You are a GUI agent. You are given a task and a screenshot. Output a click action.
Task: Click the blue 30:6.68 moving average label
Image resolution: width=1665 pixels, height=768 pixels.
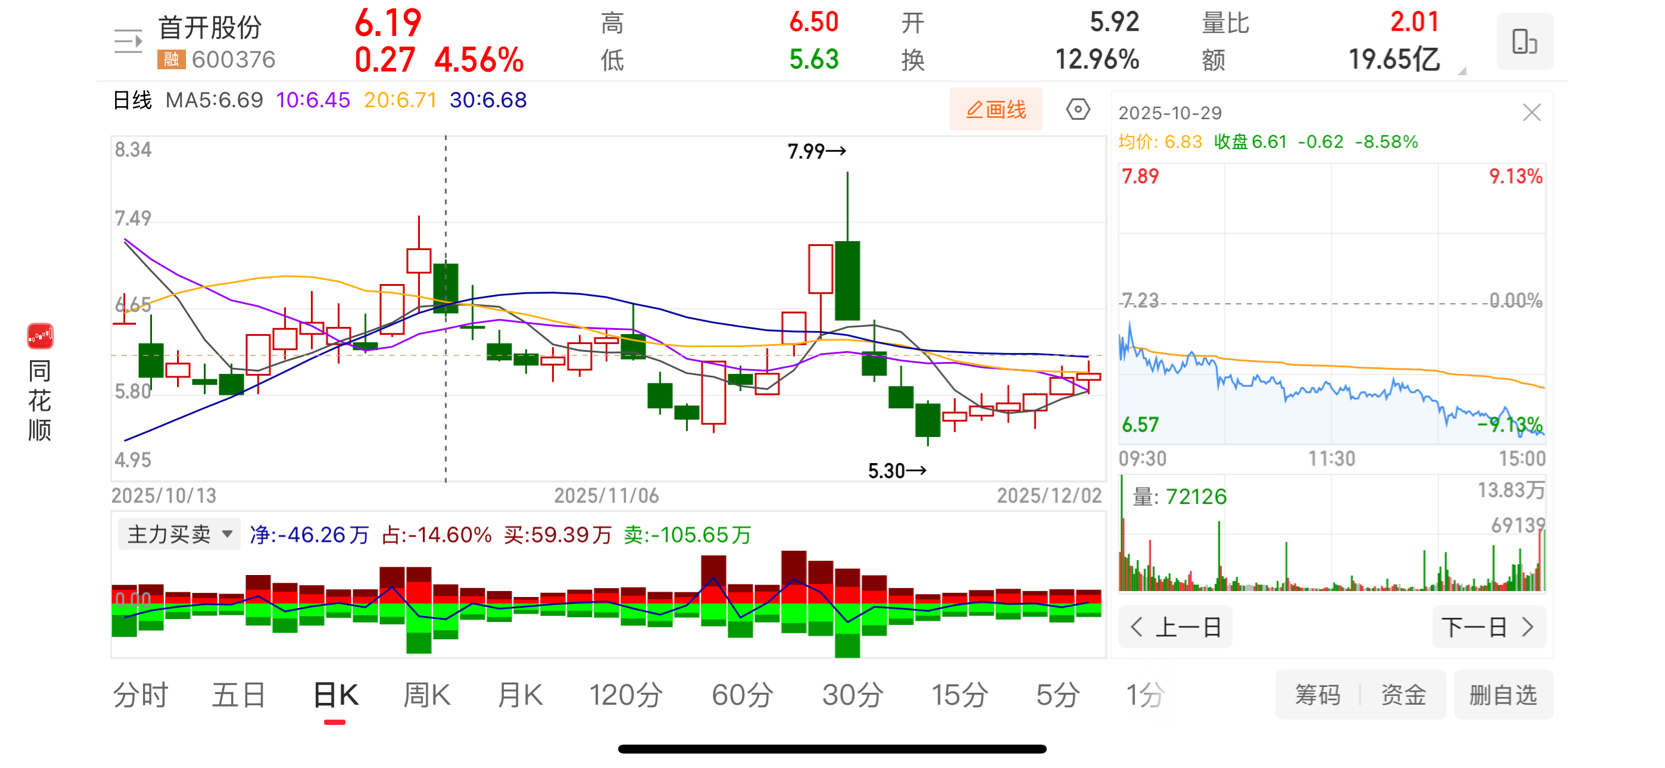coord(488,100)
